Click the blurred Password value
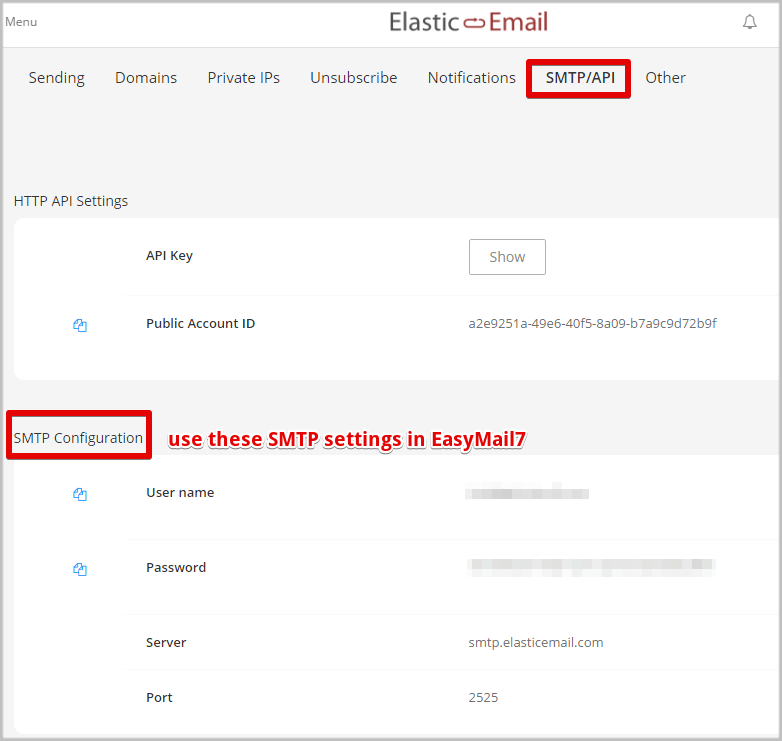Viewport: 782px width, 741px height. [x=591, y=566]
